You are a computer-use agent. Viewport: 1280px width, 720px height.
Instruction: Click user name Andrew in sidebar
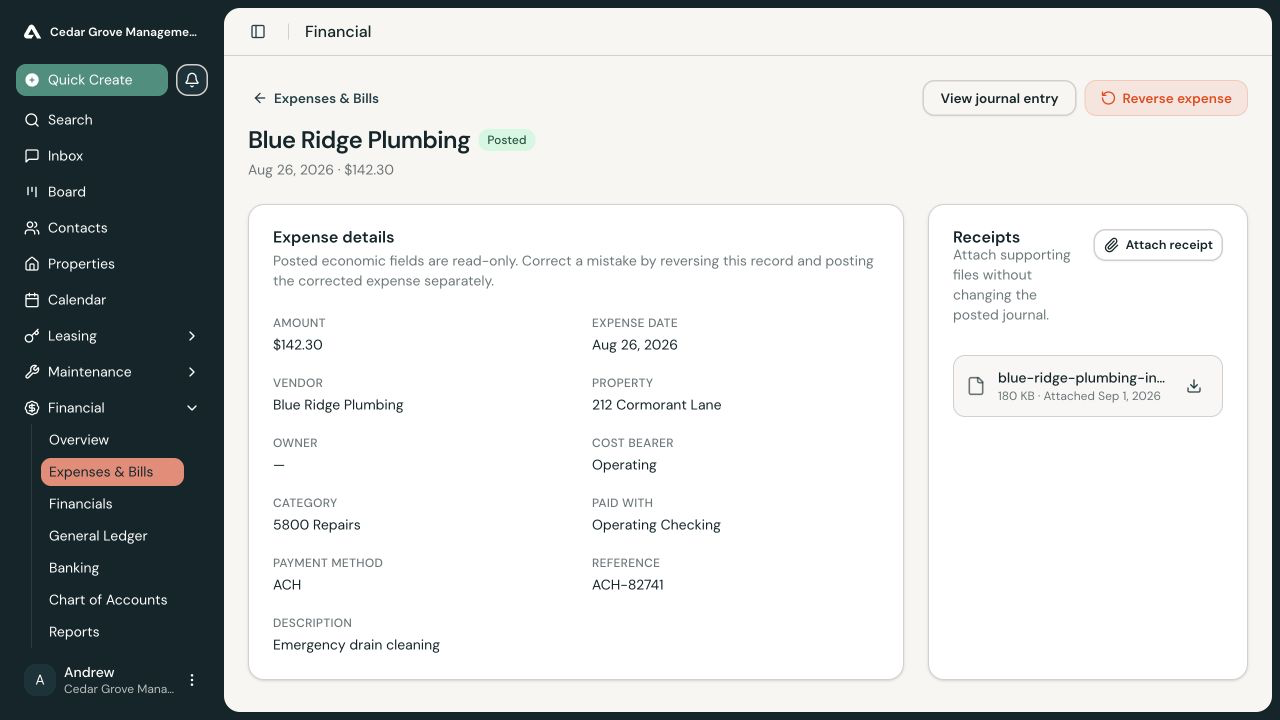pyautogui.click(x=89, y=672)
